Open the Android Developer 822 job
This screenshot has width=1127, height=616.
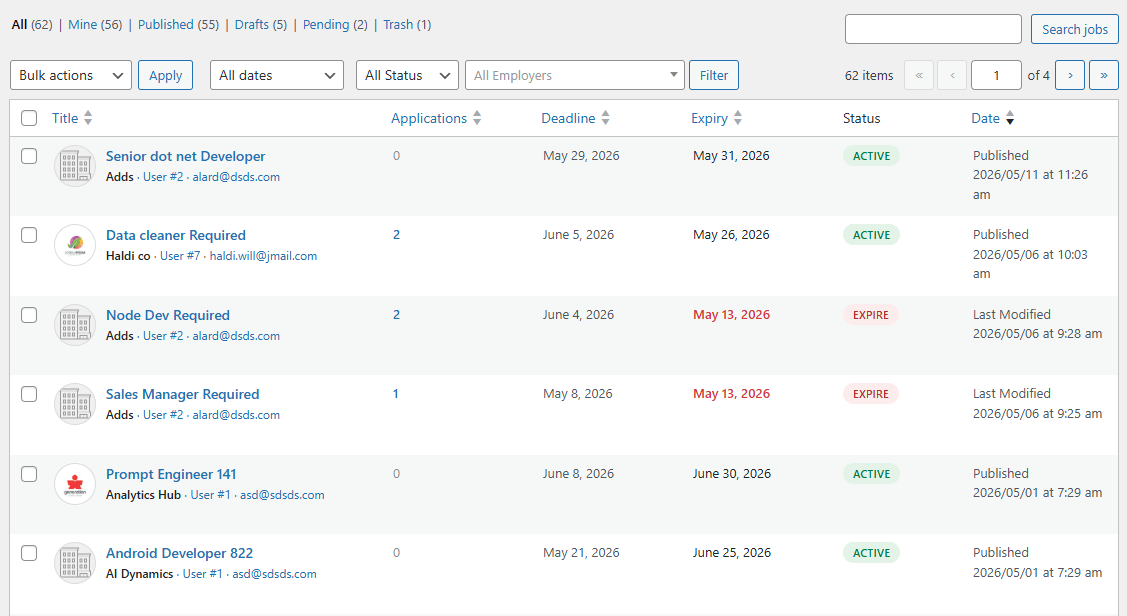(179, 553)
